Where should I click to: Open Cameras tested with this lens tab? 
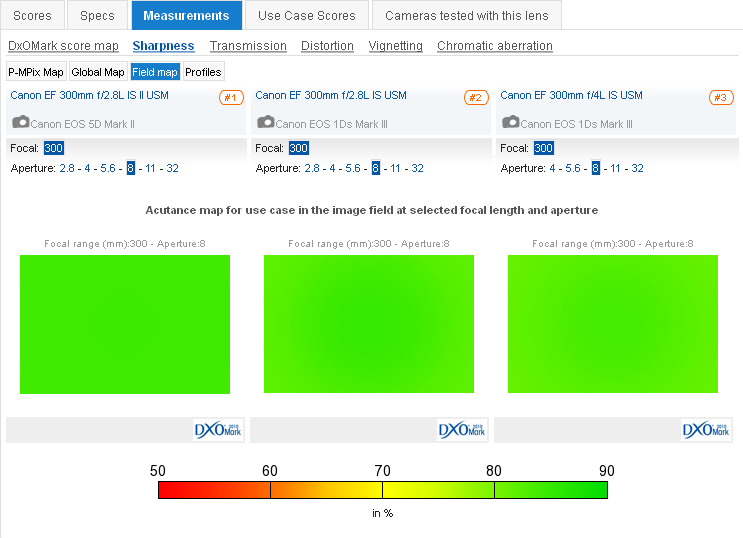tap(466, 16)
